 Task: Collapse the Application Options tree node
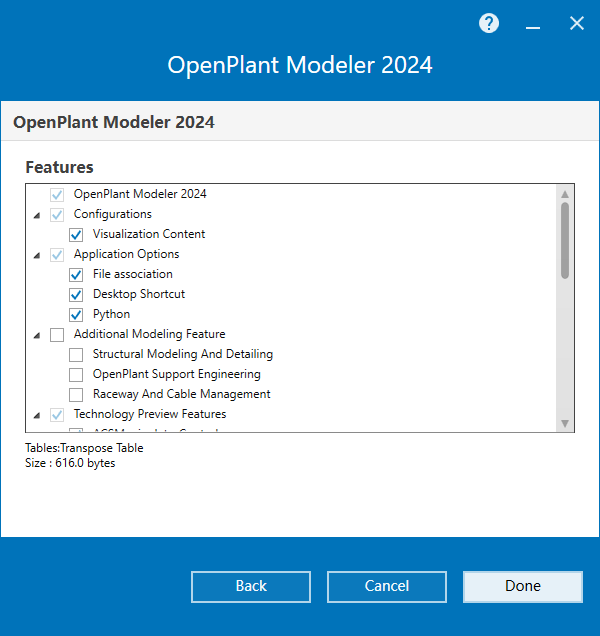(x=37, y=255)
